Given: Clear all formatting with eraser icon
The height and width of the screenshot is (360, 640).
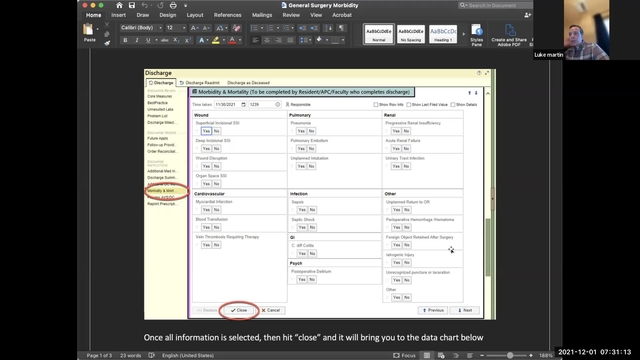Looking at the screenshot, I should pos(236,28).
